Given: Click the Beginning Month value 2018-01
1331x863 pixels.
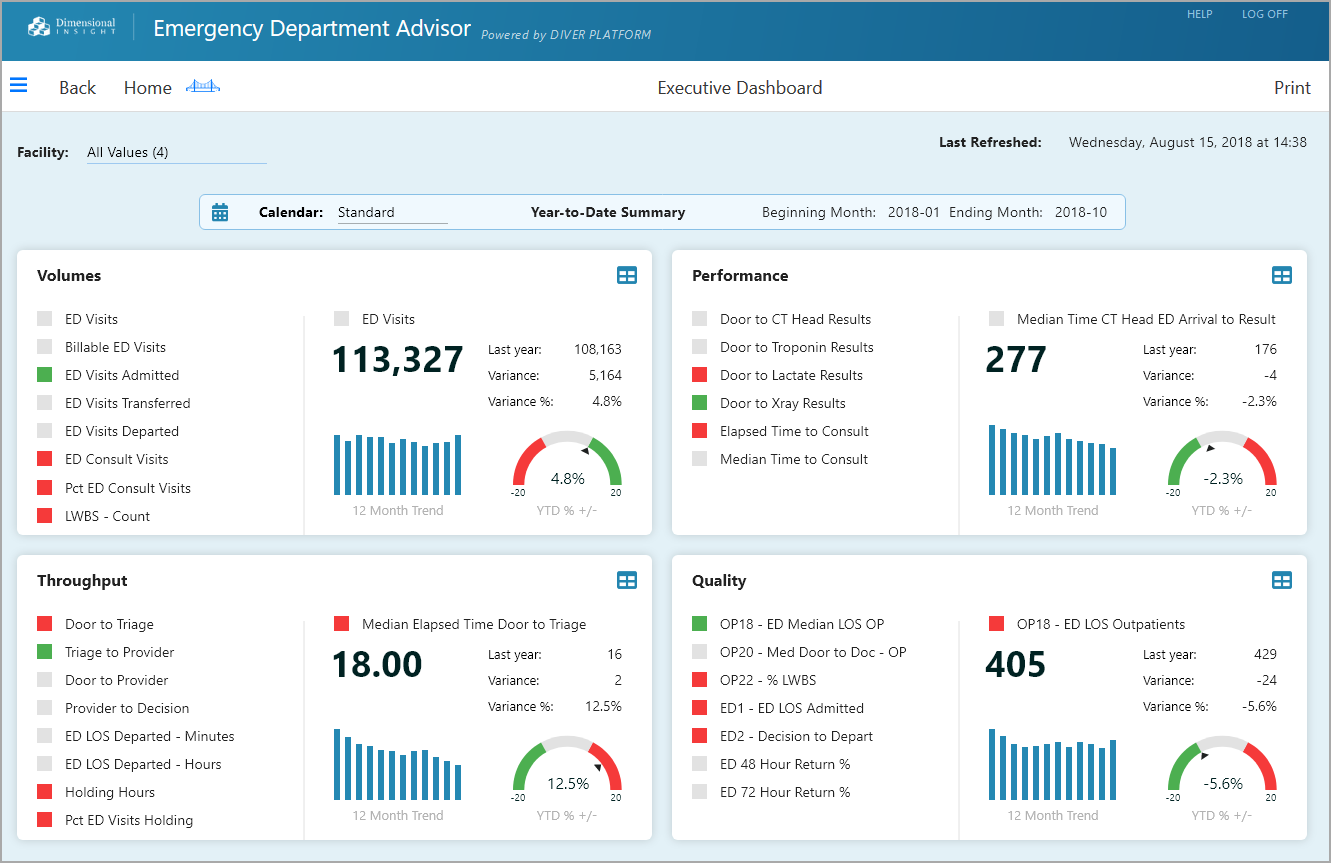Looking at the screenshot, I should click(x=914, y=212).
